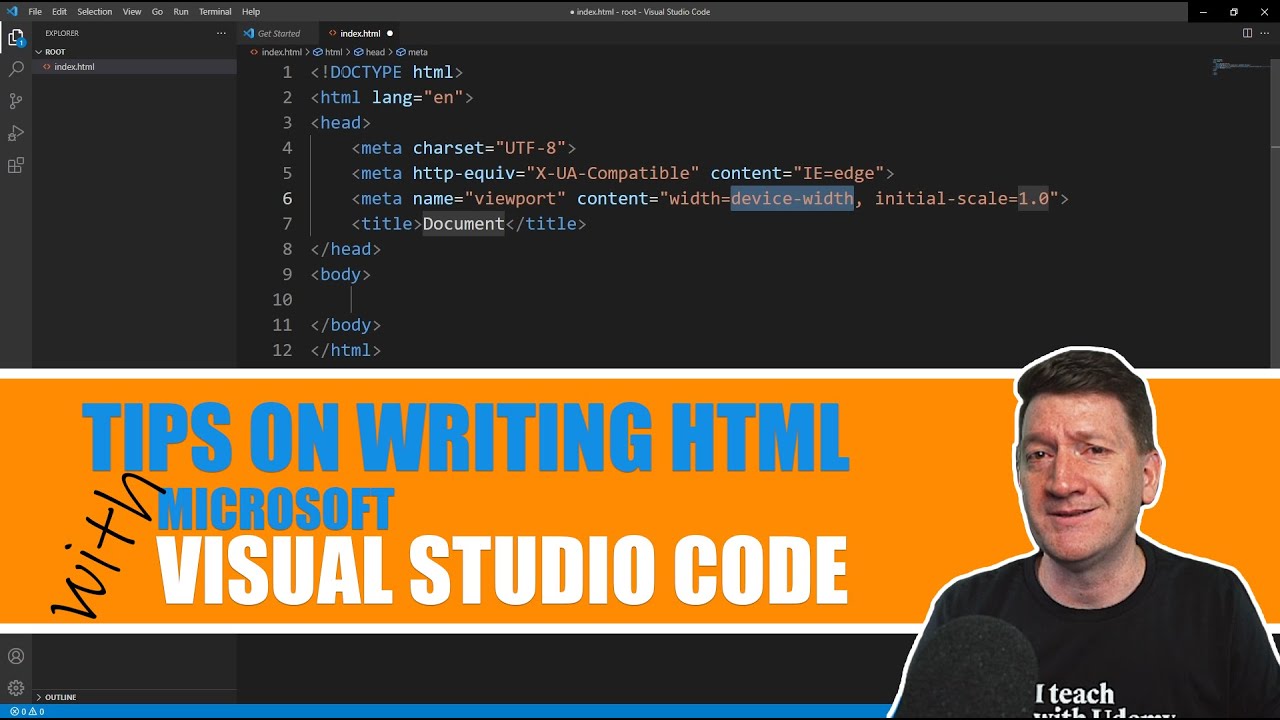The width and height of the screenshot is (1280, 720).
Task: Select the index.html editor tab
Action: 360,33
